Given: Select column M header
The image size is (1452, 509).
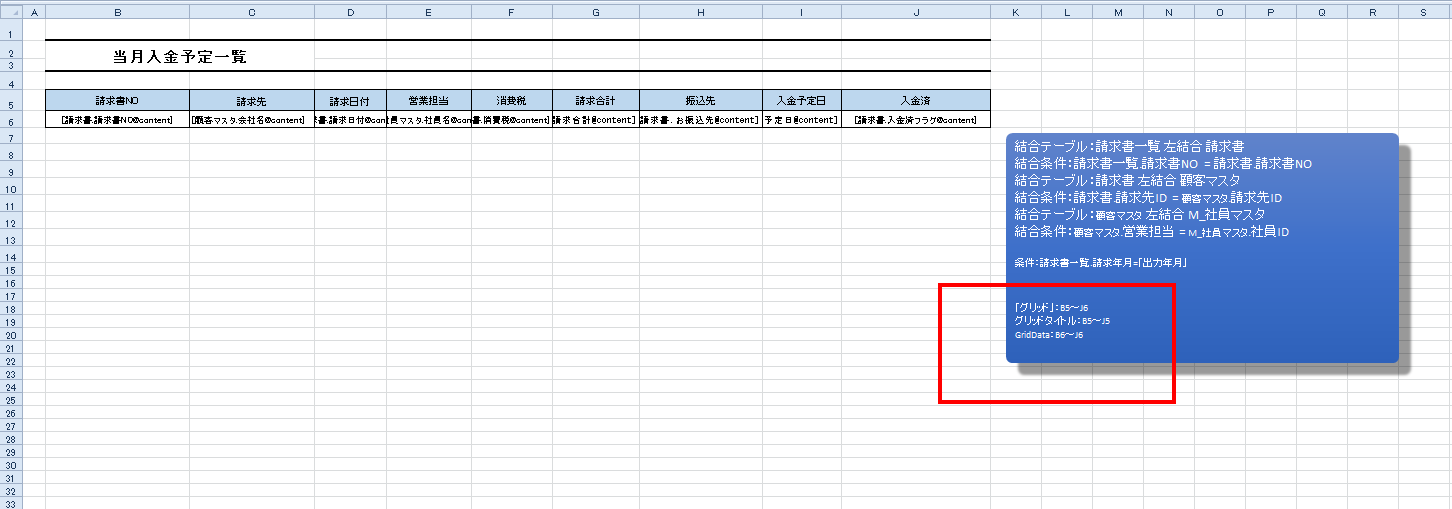Looking at the screenshot, I should [x=1117, y=12].
